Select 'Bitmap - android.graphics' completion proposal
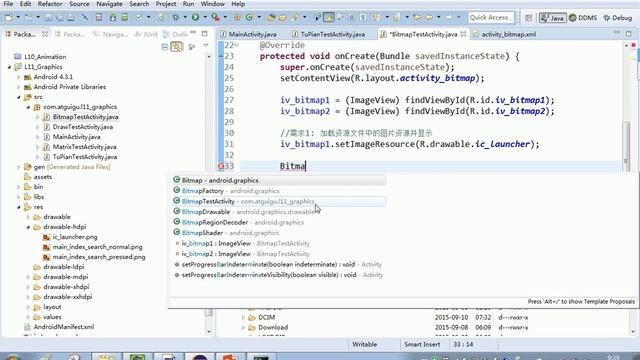Image resolution: width=640 pixels, height=360 pixels. click(x=279, y=180)
